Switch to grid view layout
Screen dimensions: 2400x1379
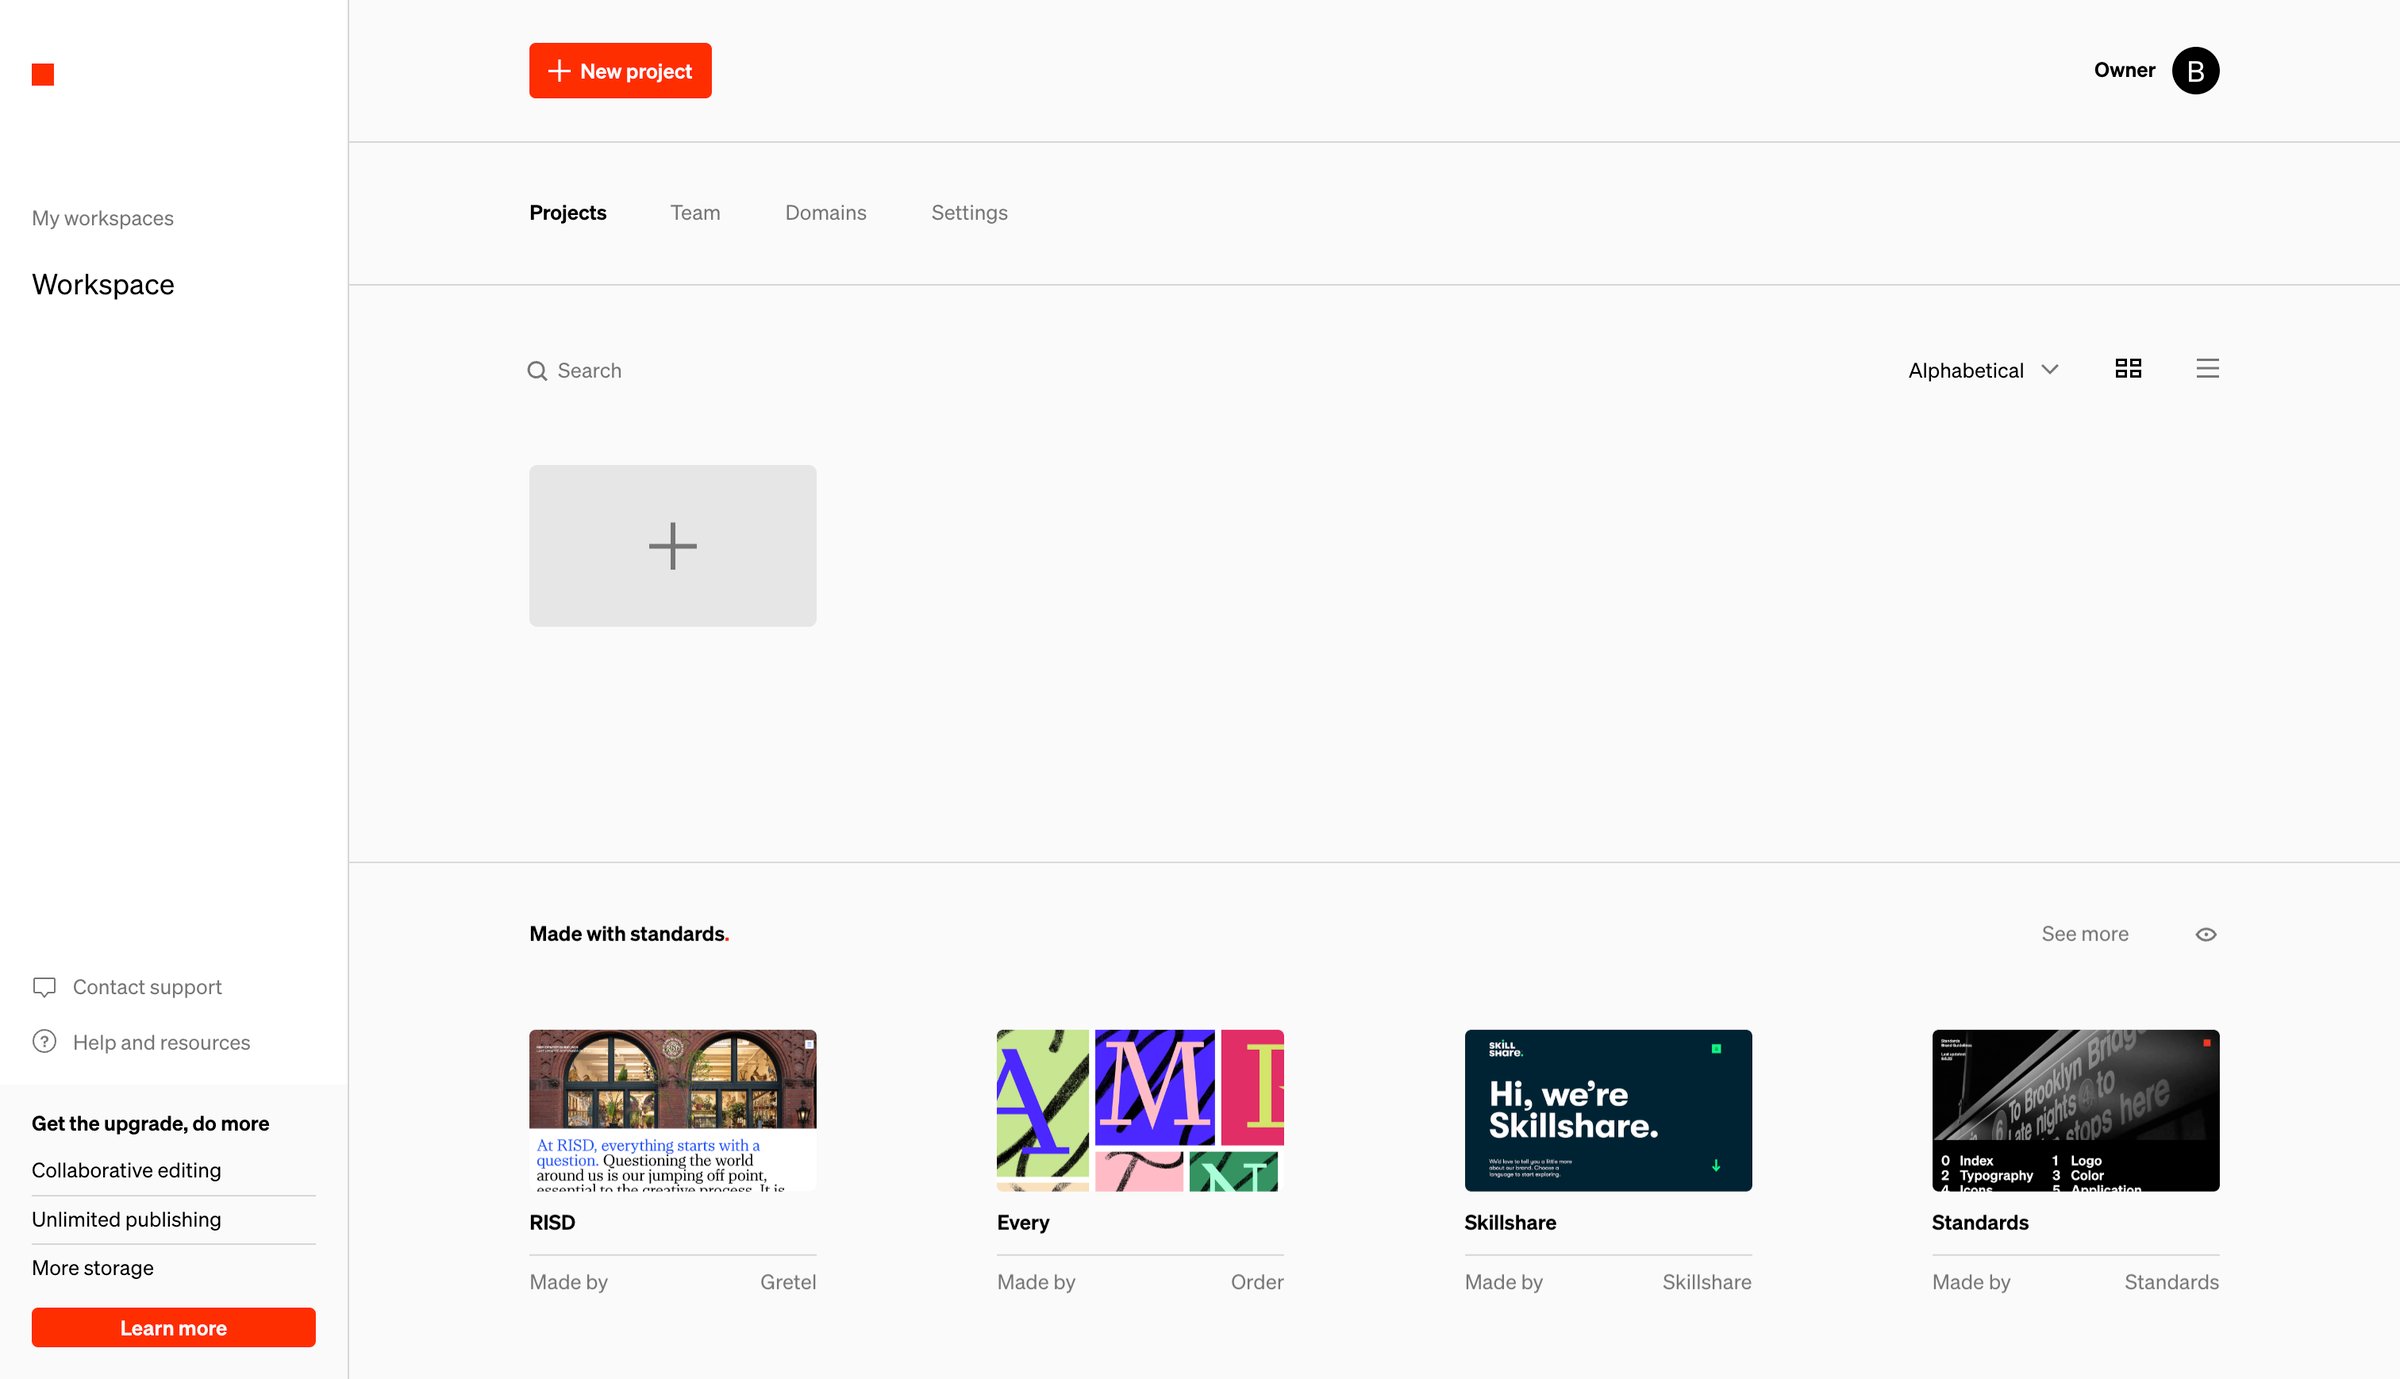[x=2128, y=369]
